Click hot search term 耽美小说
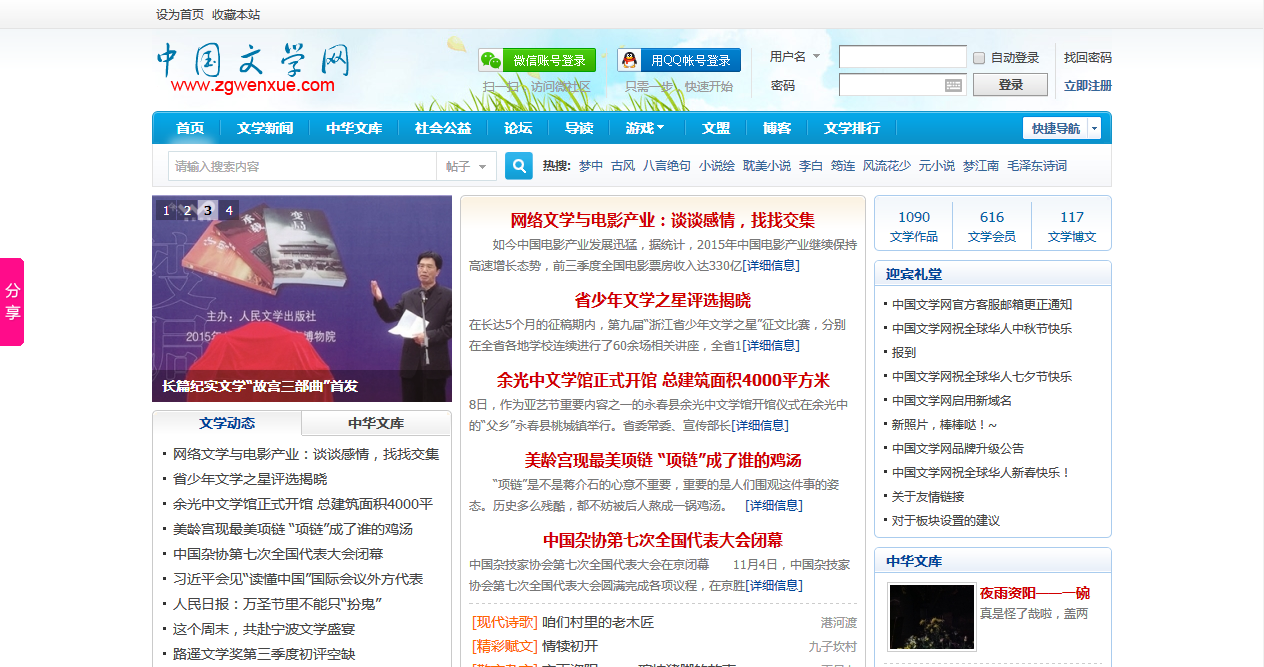Viewport: 1264px width, 667px height. pyautogui.click(x=767, y=166)
